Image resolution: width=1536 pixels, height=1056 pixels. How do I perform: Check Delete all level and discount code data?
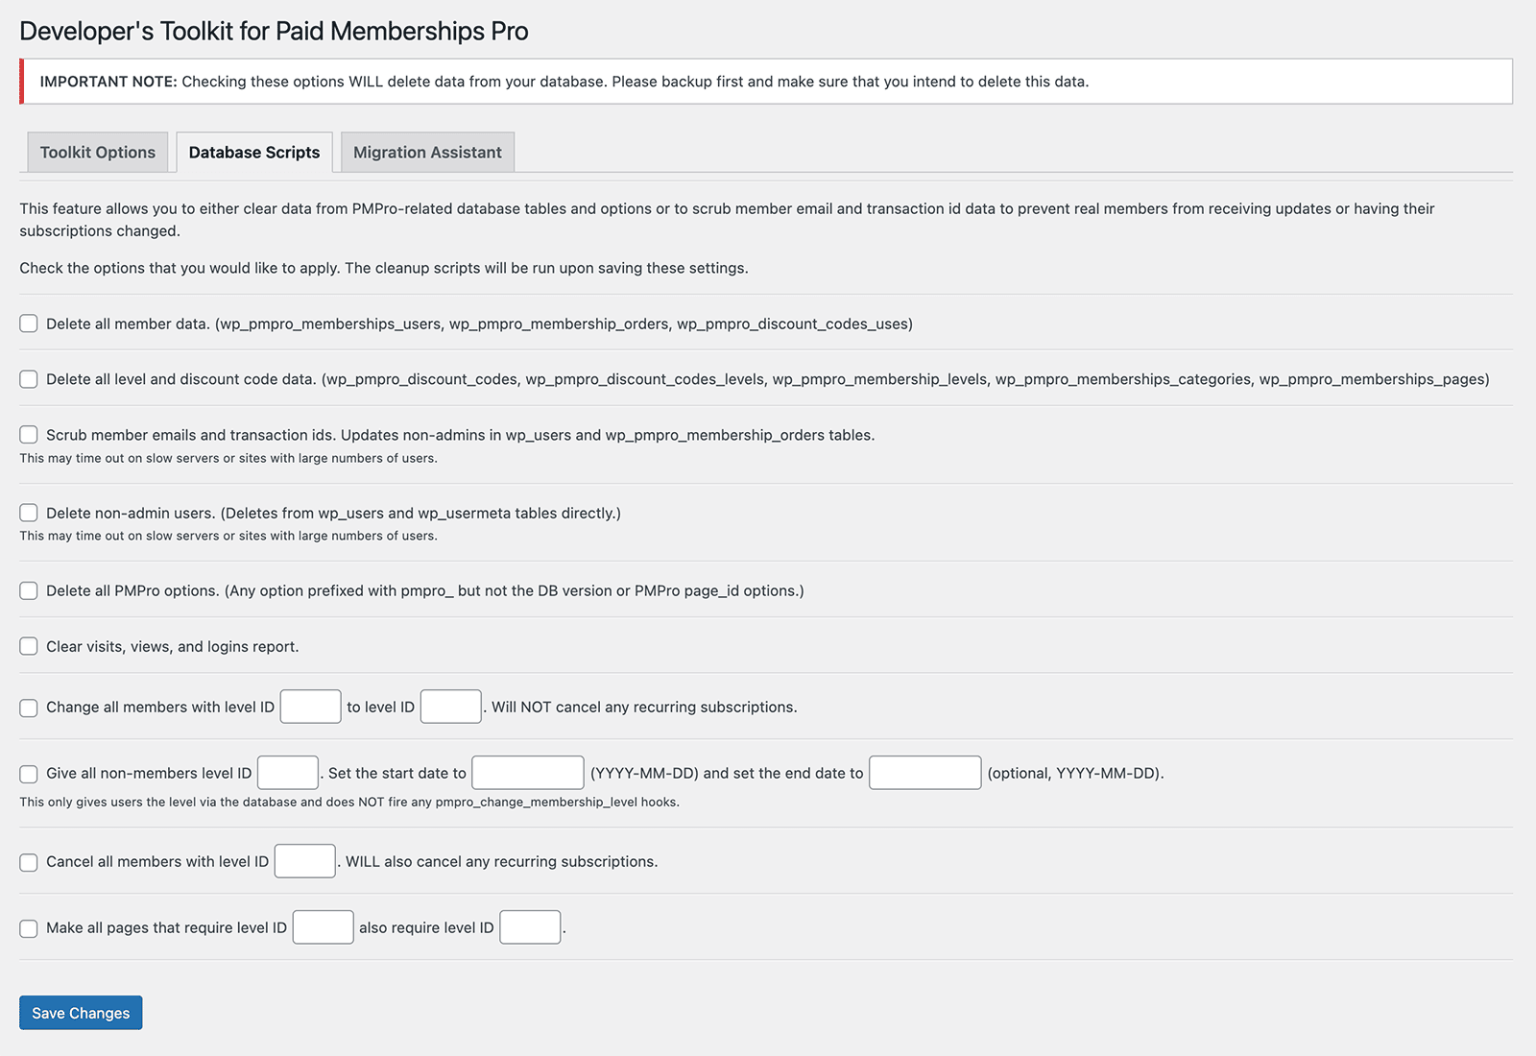(x=28, y=379)
